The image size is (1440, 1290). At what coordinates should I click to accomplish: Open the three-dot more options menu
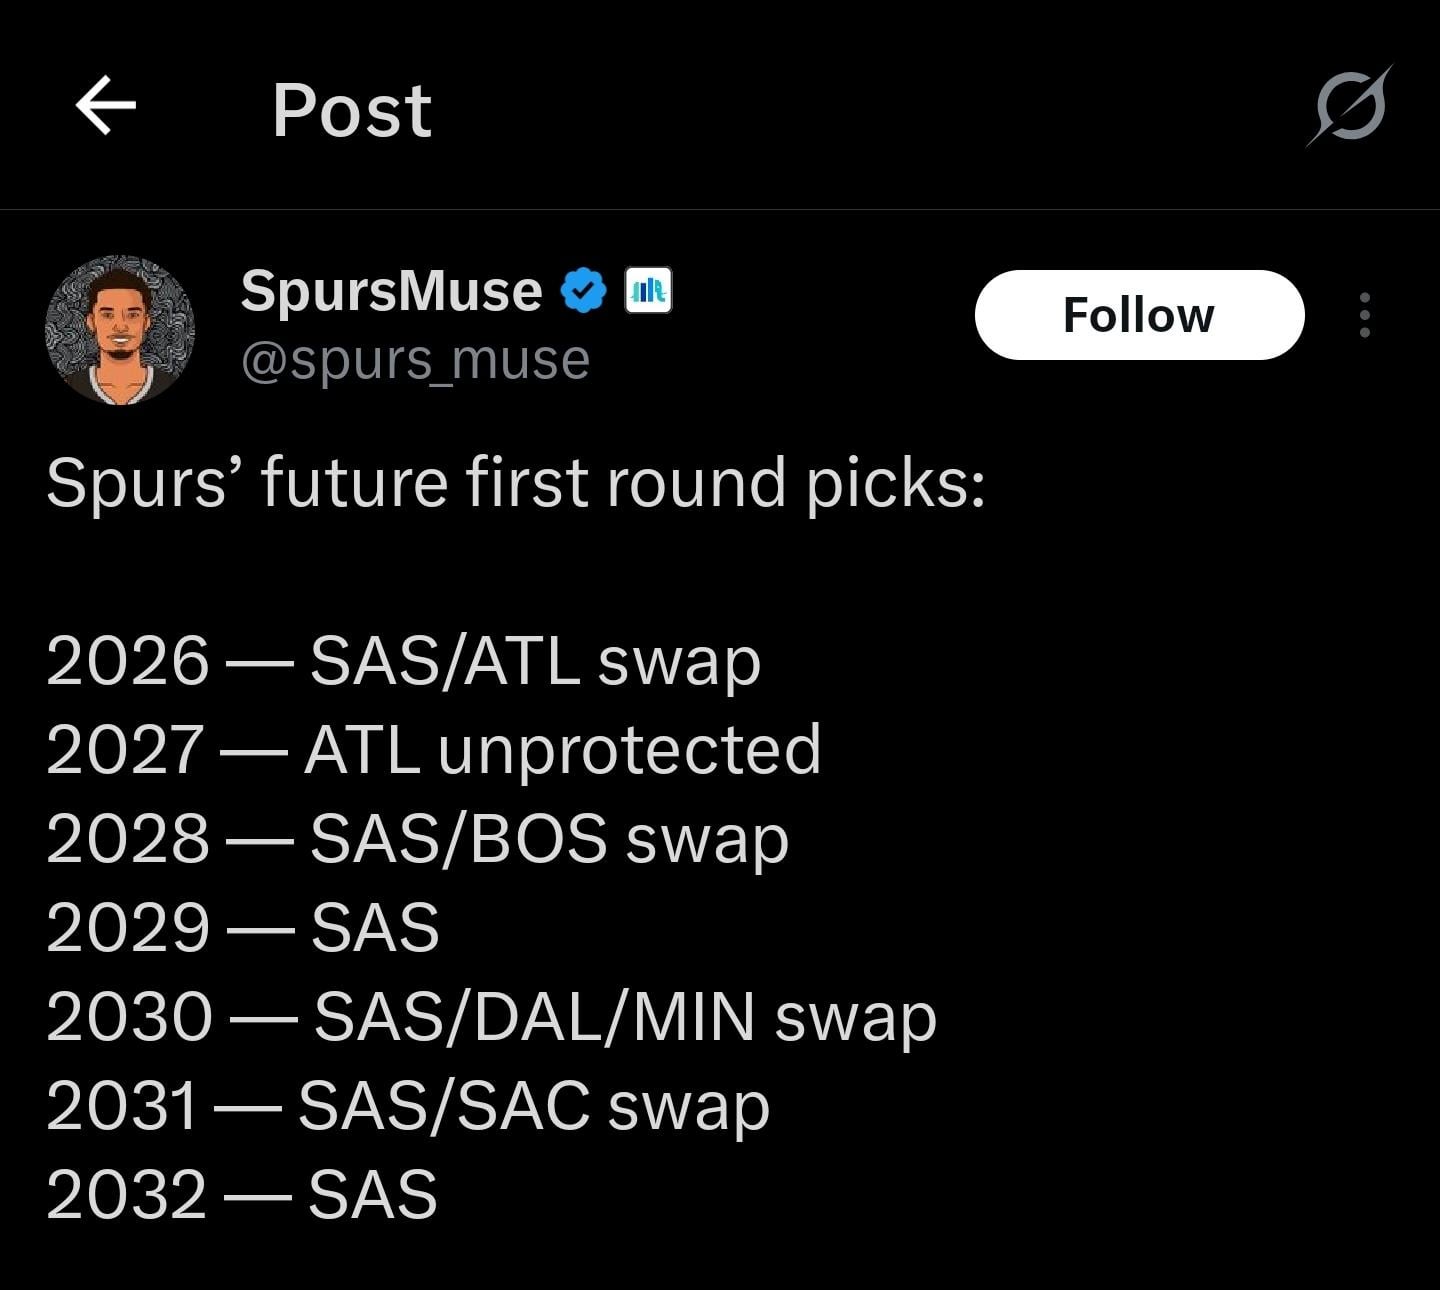click(1364, 315)
